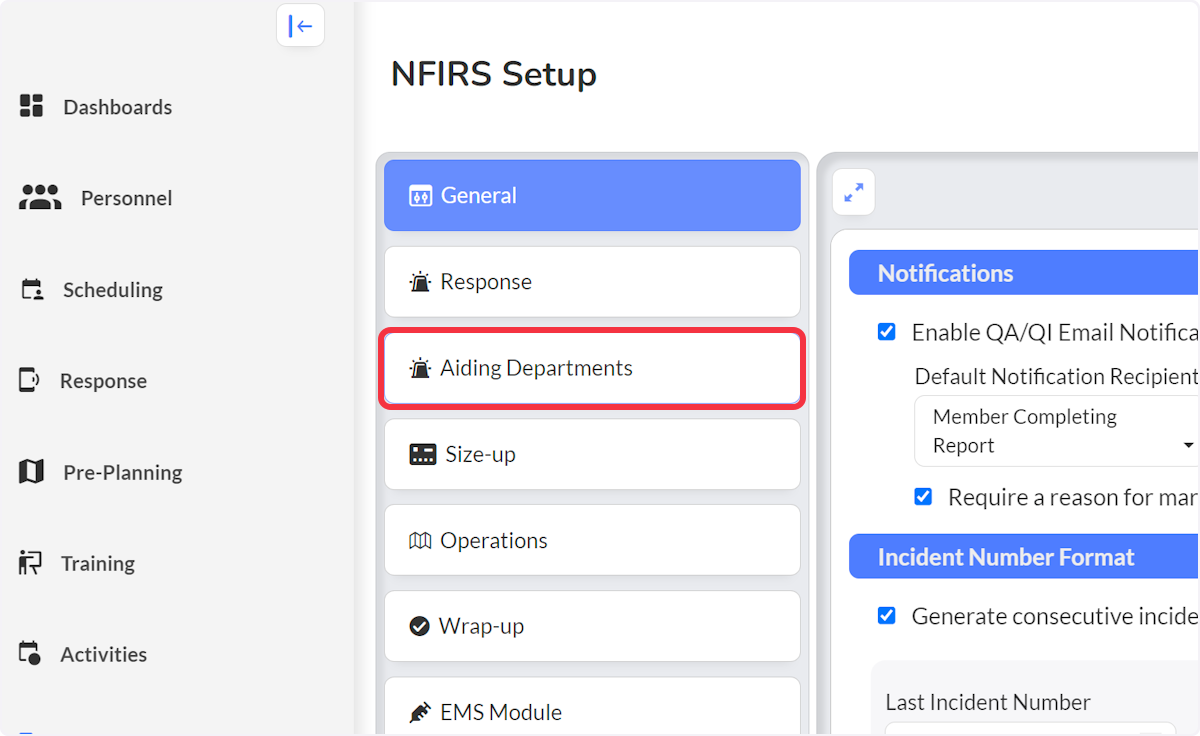This screenshot has height=736, width=1200.
Task: Click the EMS Module syringe icon
Action: [420, 712]
